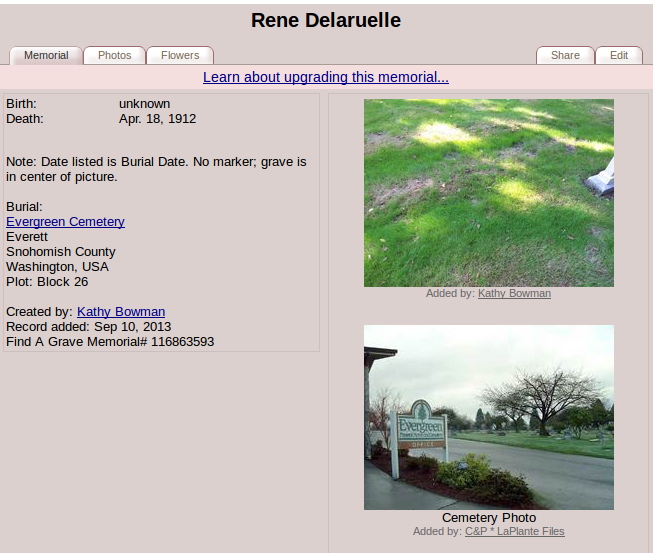656x553 pixels.
Task: Click 'Learn about upgrading this memorial' link
Action: (326, 77)
